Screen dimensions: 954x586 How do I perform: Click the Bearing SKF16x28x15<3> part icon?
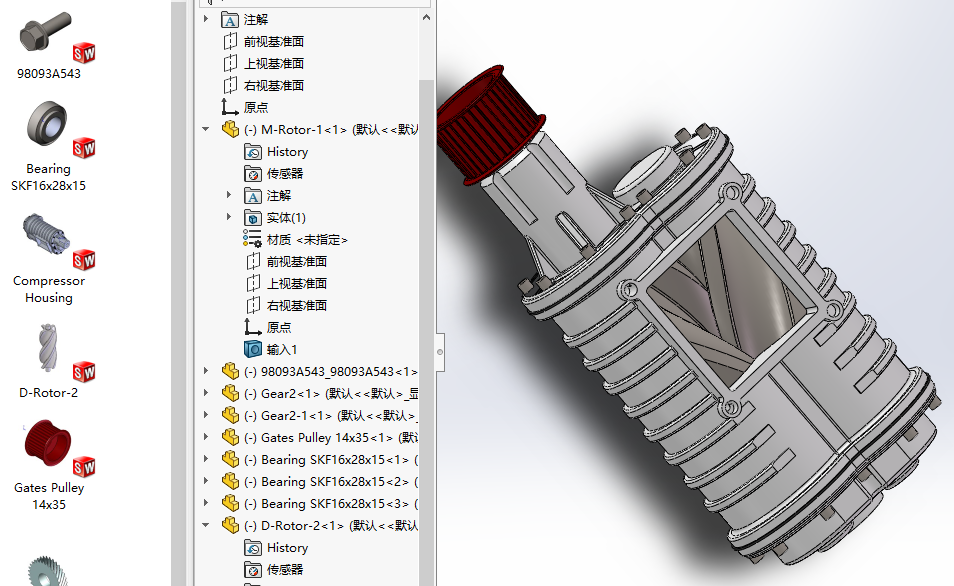pos(231,503)
